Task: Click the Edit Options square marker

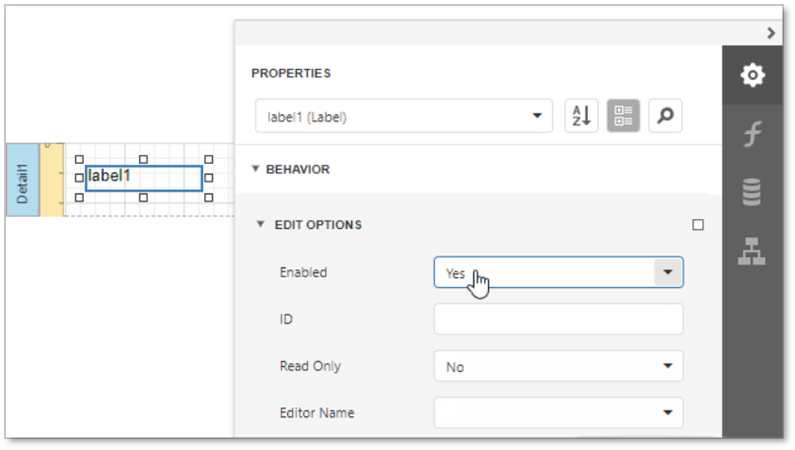Action: click(x=698, y=225)
